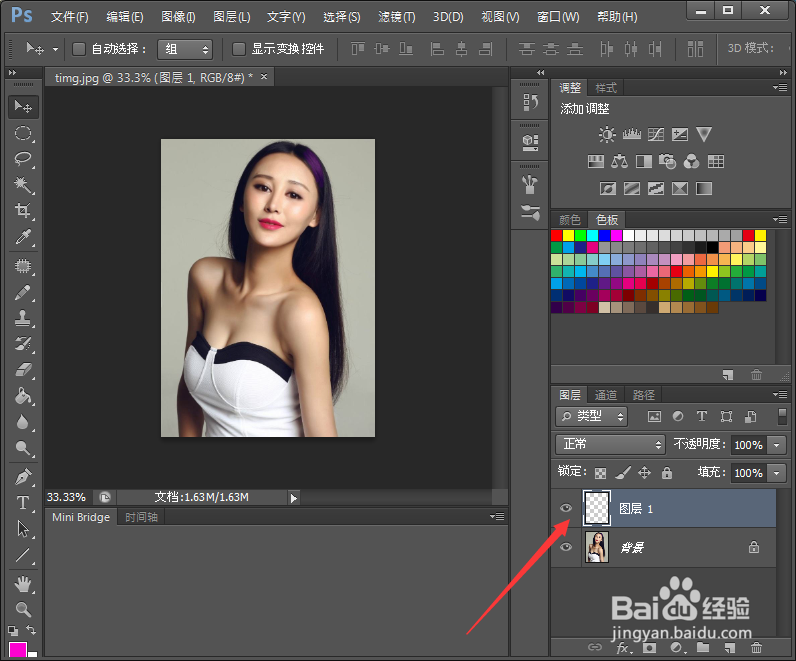Open the Swatches panel flyout menu
The height and width of the screenshot is (661, 796).
[x=780, y=219]
